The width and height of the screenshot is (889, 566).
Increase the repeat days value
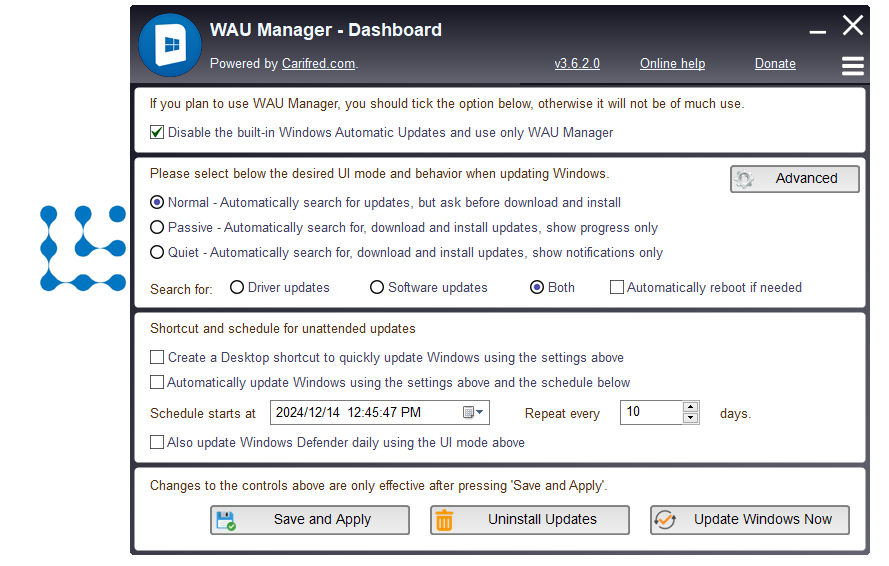(x=690, y=407)
